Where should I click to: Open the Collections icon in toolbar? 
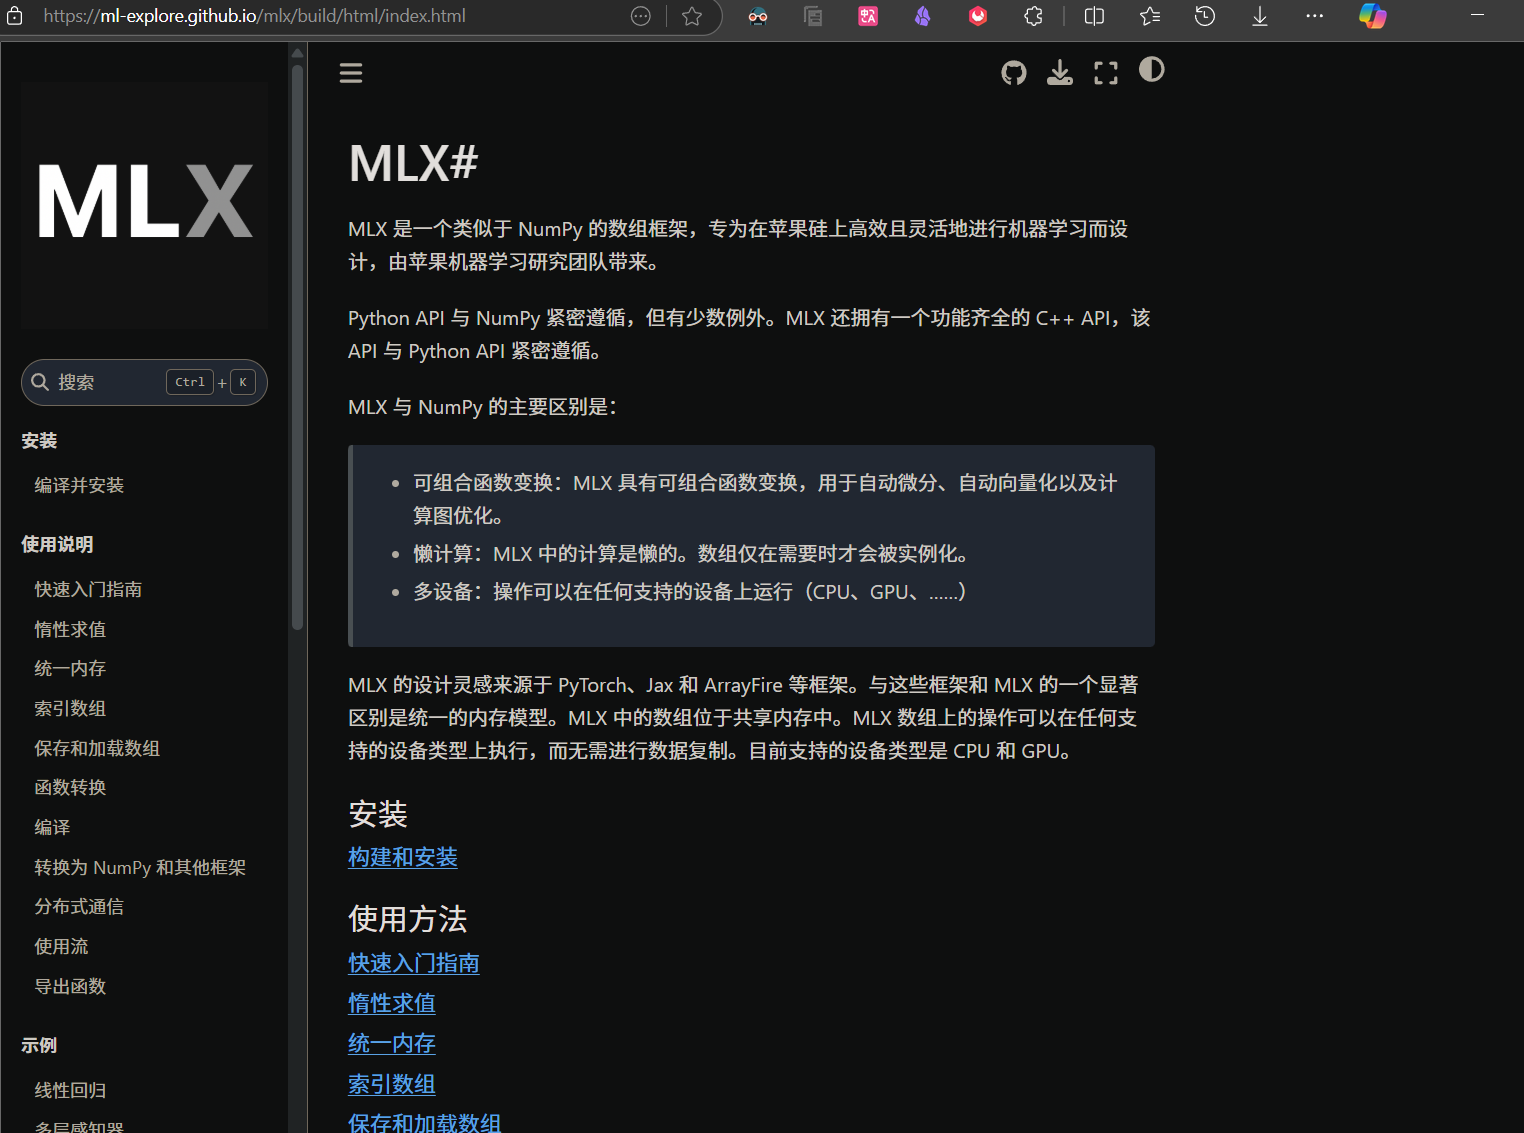813,16
